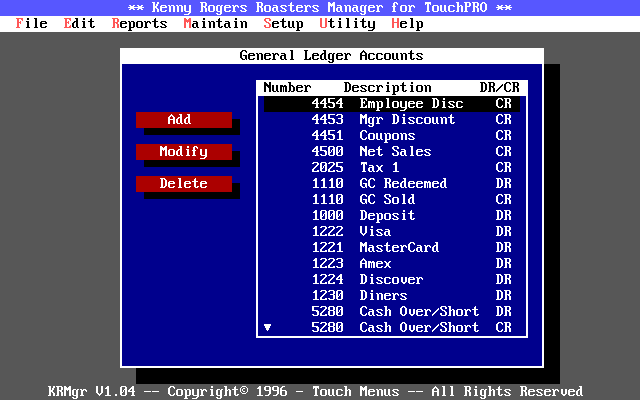Click the Add button
This screenshot has height=400, width=640.
pyautogui.click(x=184, y=120)
